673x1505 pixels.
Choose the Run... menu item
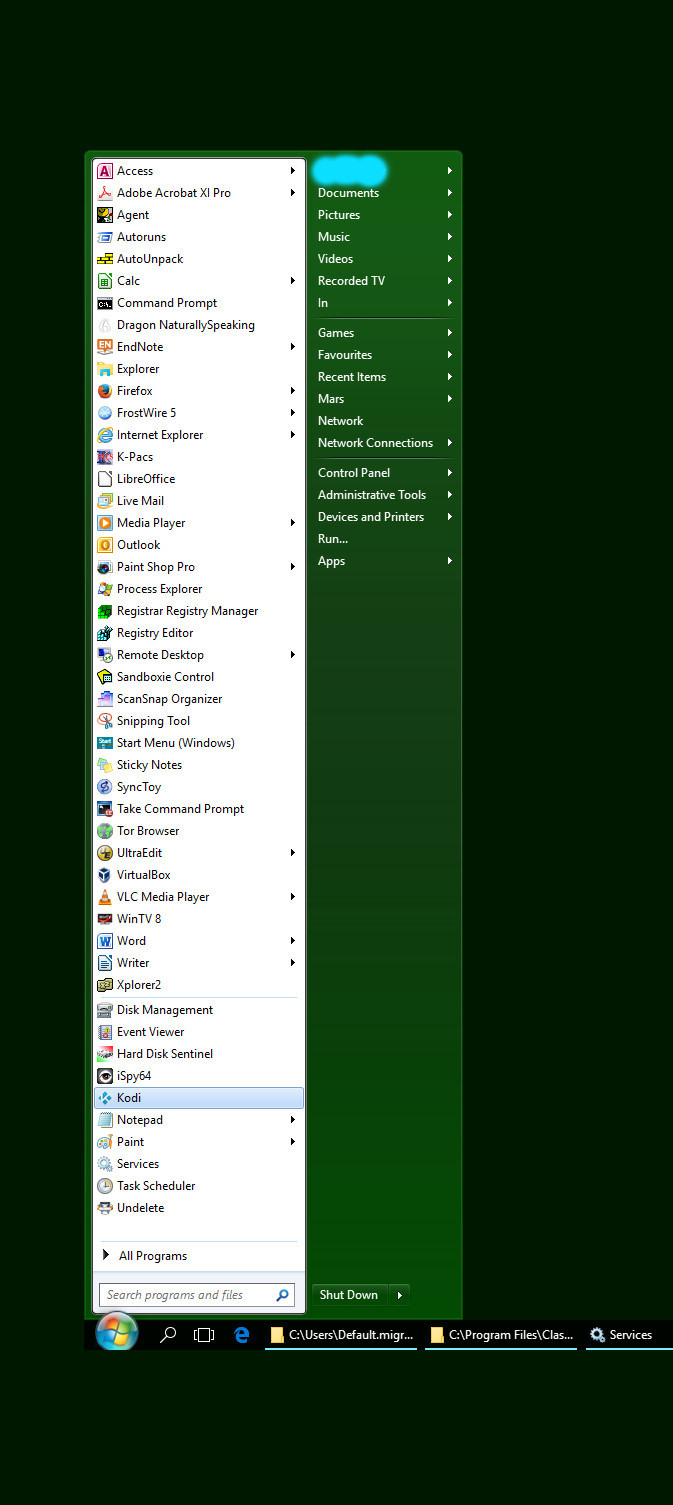click(333, 539)
